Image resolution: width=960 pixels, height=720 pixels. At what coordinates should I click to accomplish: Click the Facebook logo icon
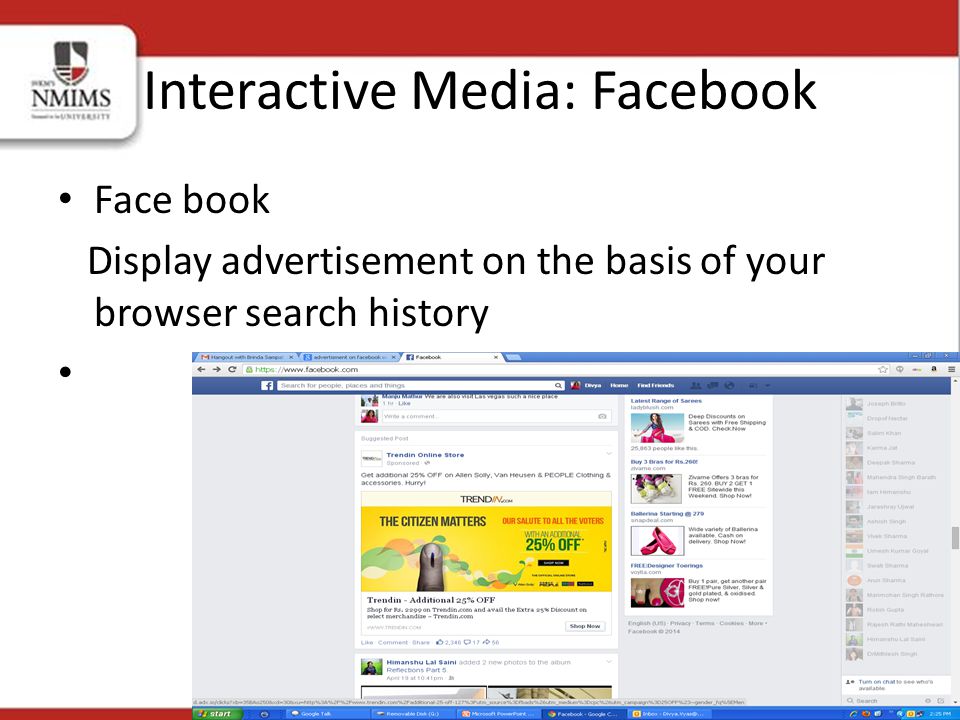268,386
